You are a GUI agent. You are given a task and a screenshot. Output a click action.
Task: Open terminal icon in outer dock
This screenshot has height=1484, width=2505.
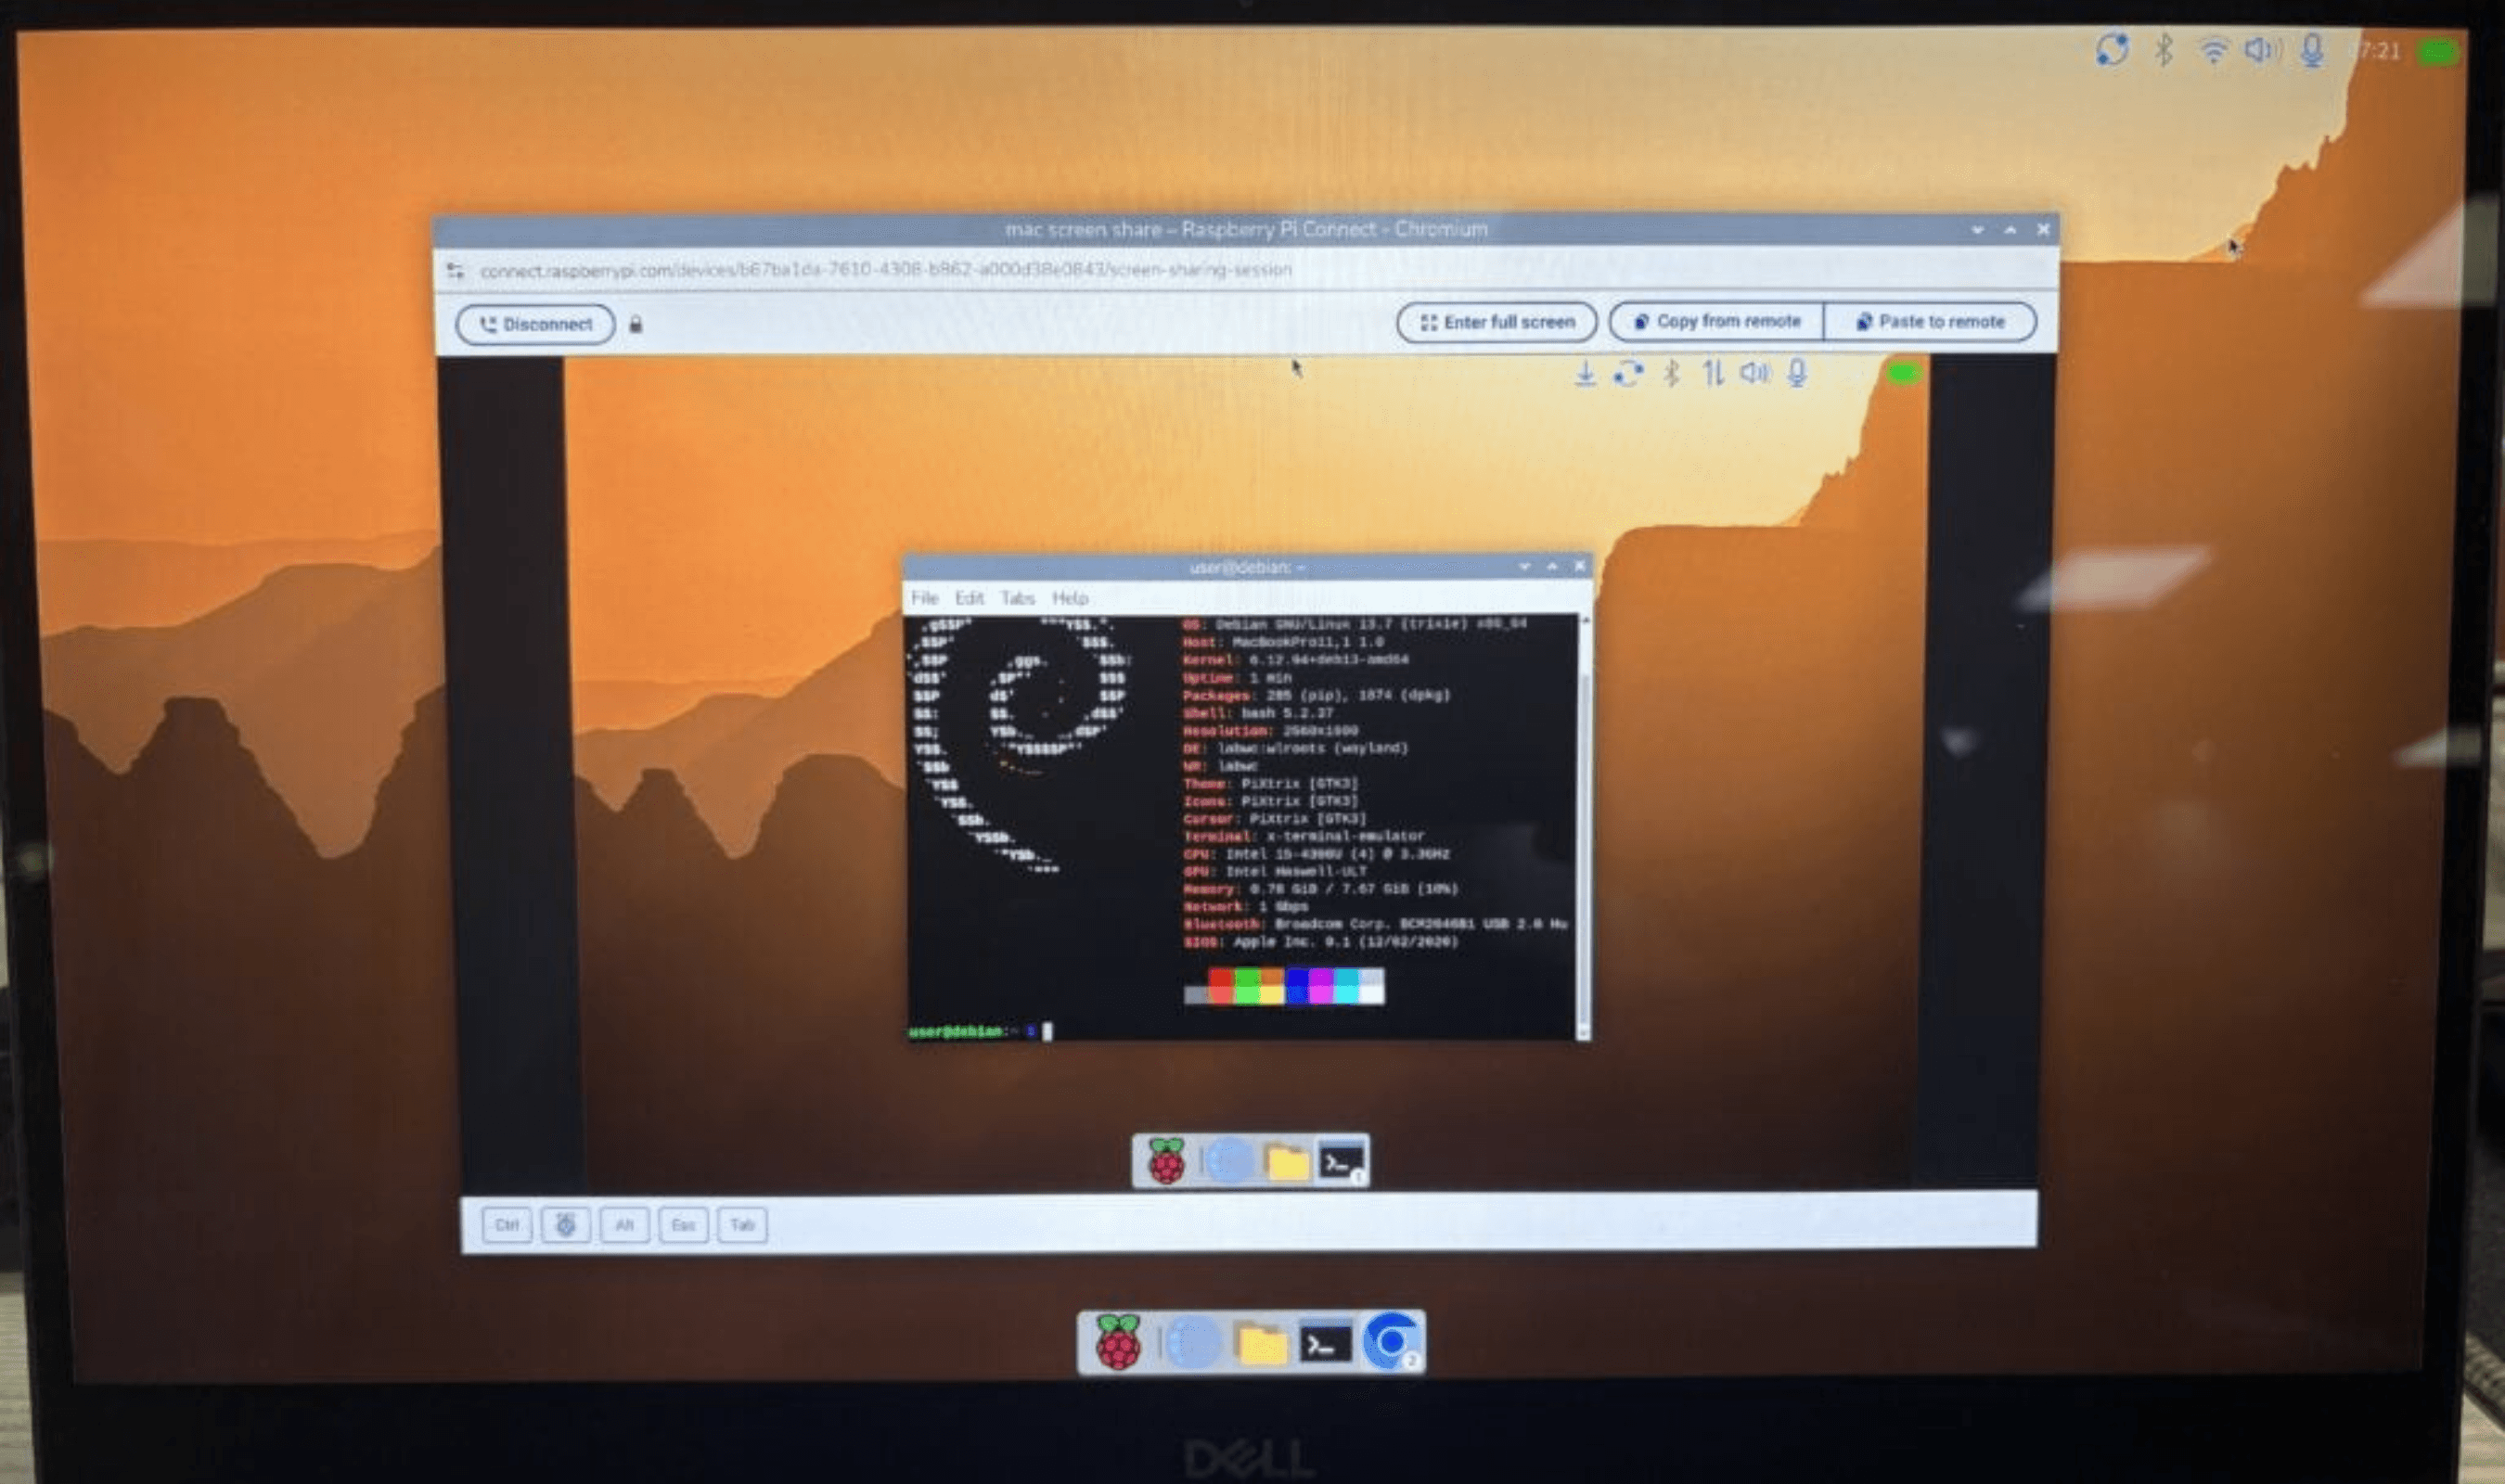coord(1325,1343)
